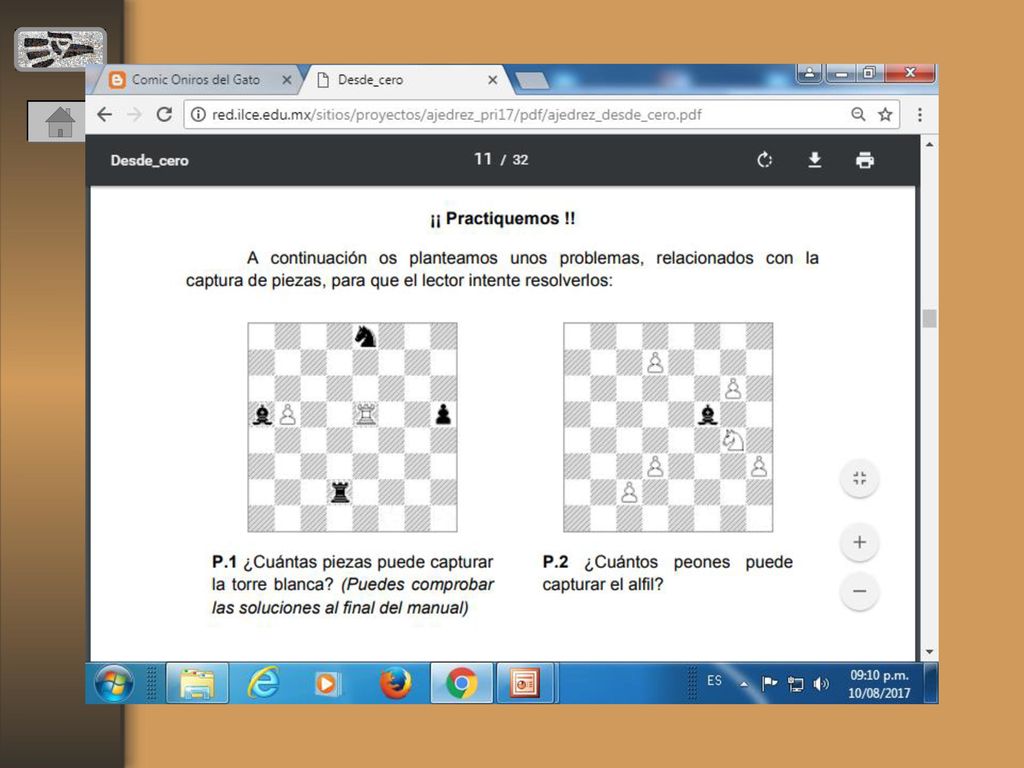This screenshot has width=1024, height=768.
Task: Go back with the browser back arrow
Action: [104, 115]
